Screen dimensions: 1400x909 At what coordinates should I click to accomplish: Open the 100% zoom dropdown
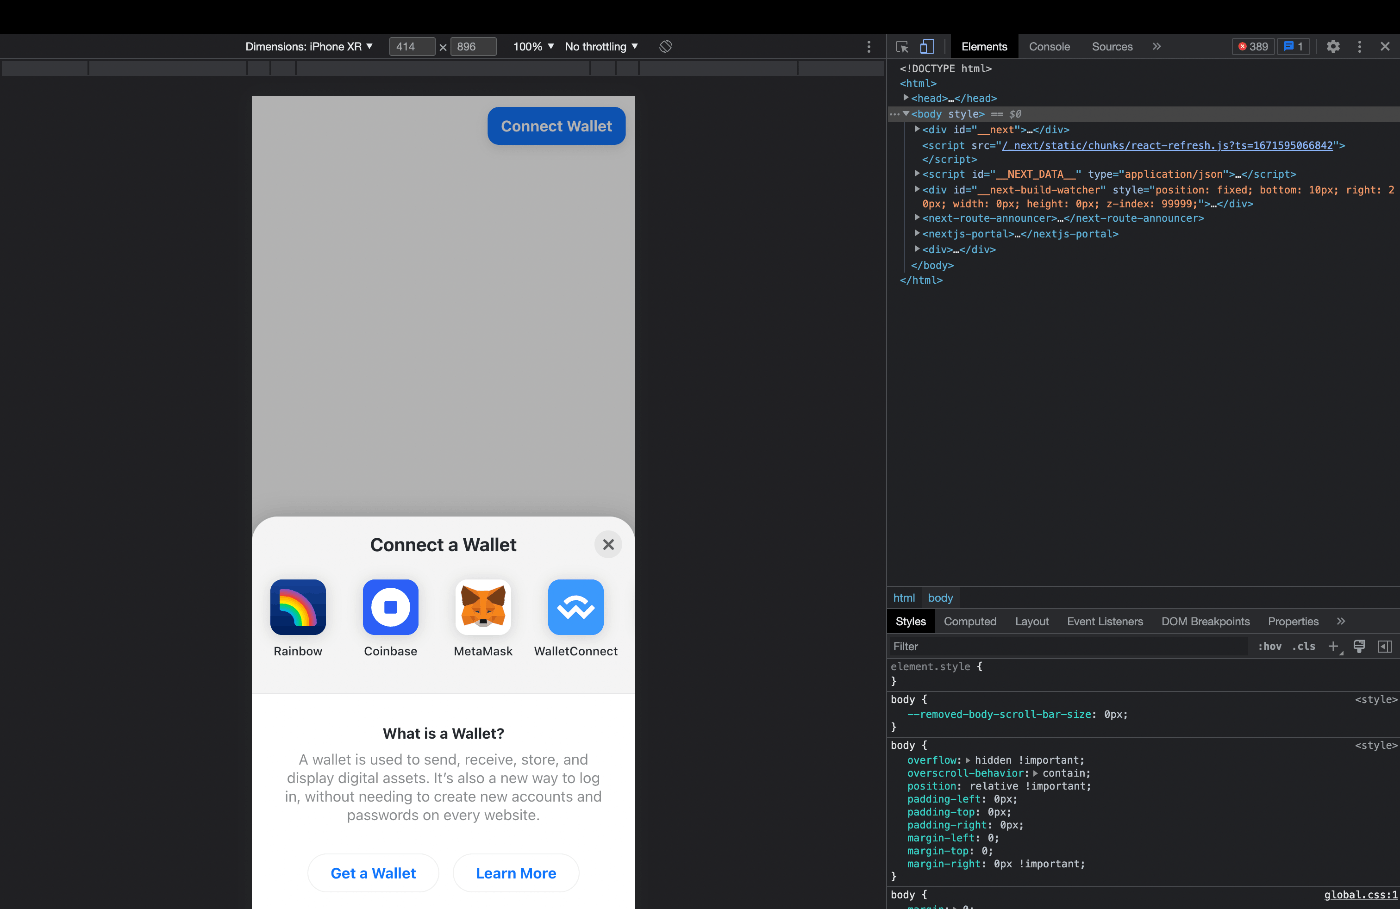pos(533,47)
